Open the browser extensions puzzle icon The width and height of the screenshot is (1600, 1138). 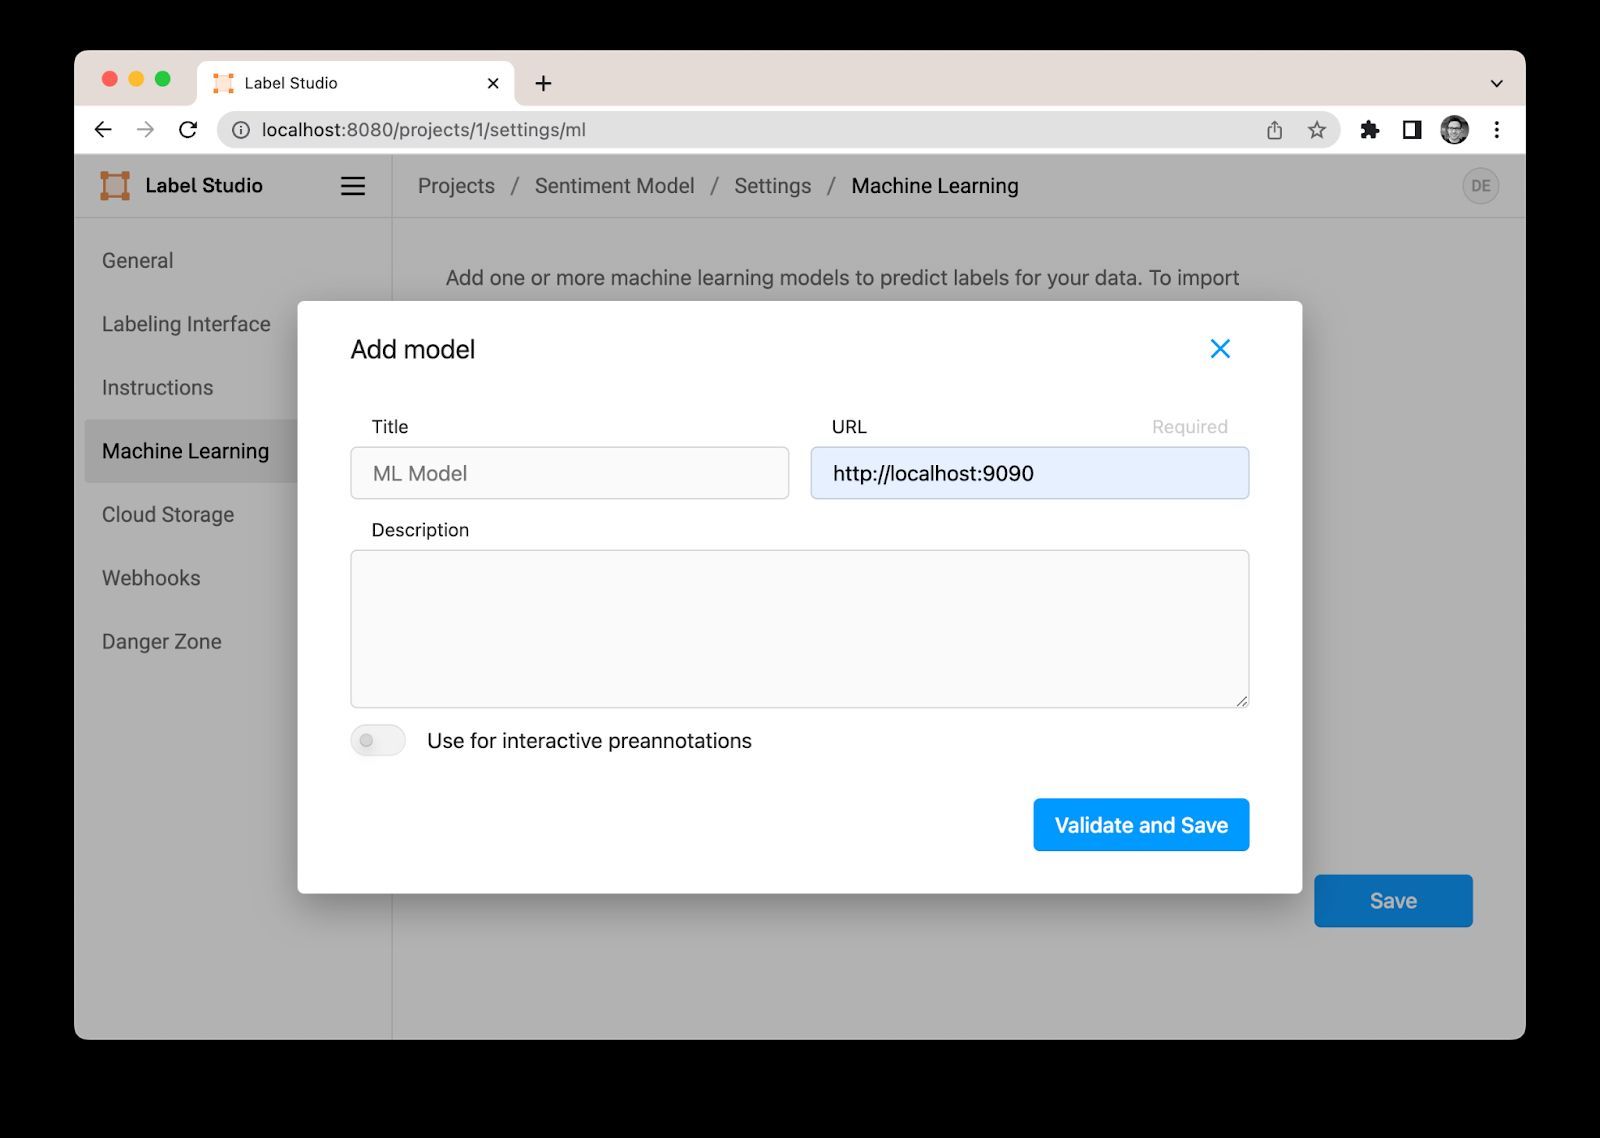click(1369, 130)
